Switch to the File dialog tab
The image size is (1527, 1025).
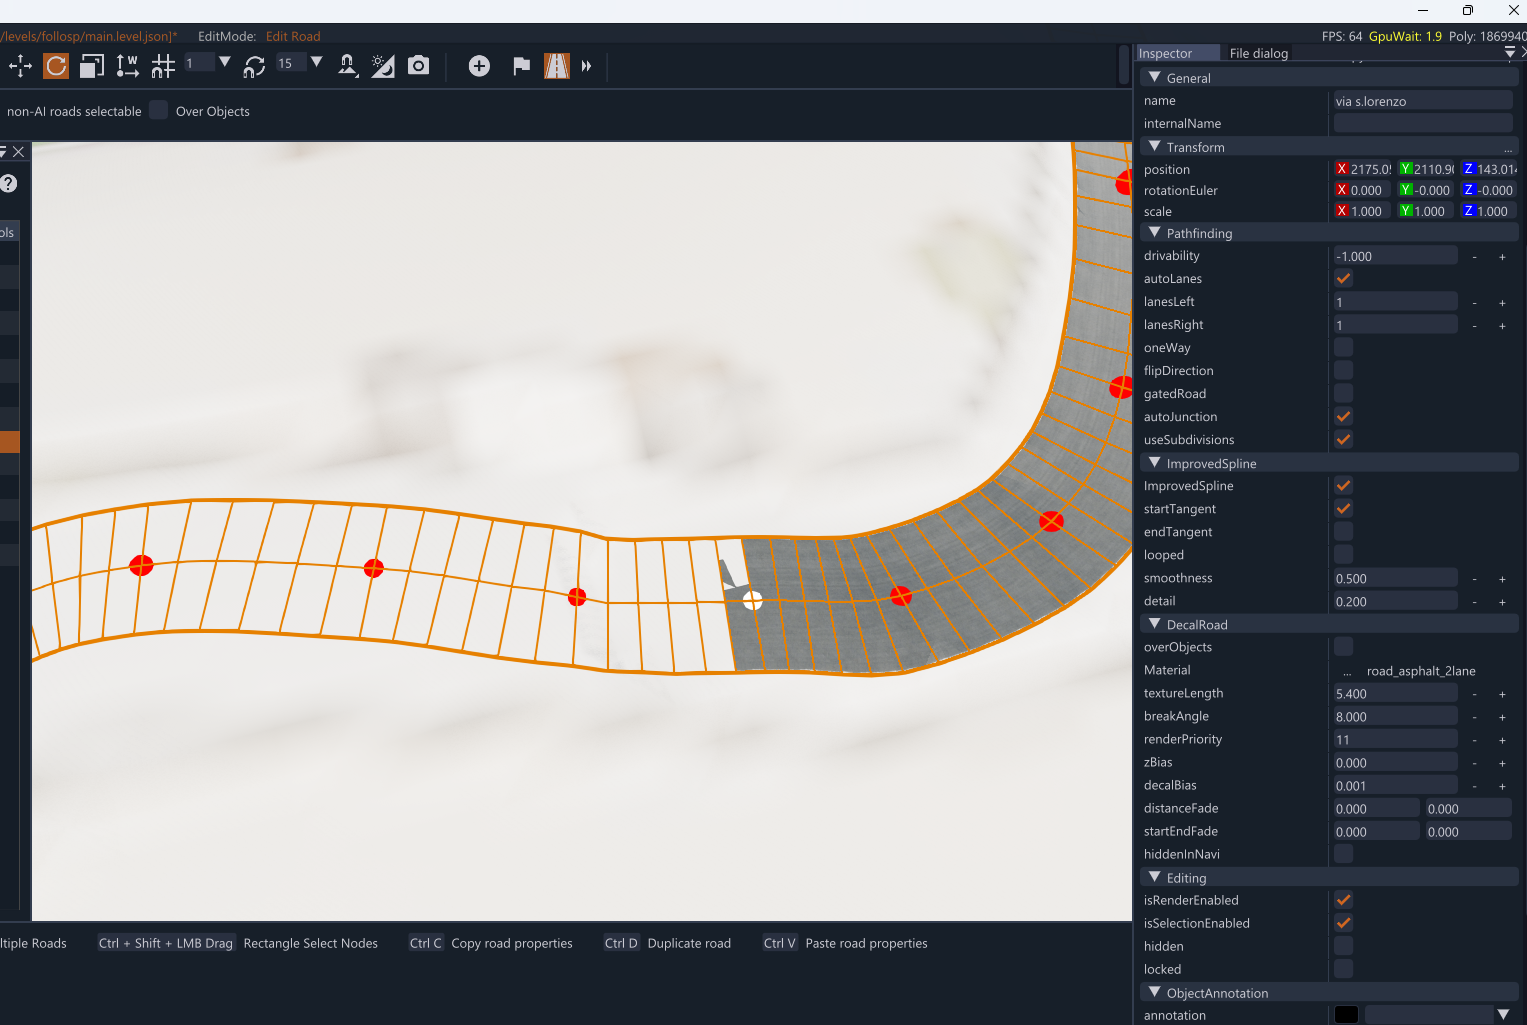point(1258,53)
